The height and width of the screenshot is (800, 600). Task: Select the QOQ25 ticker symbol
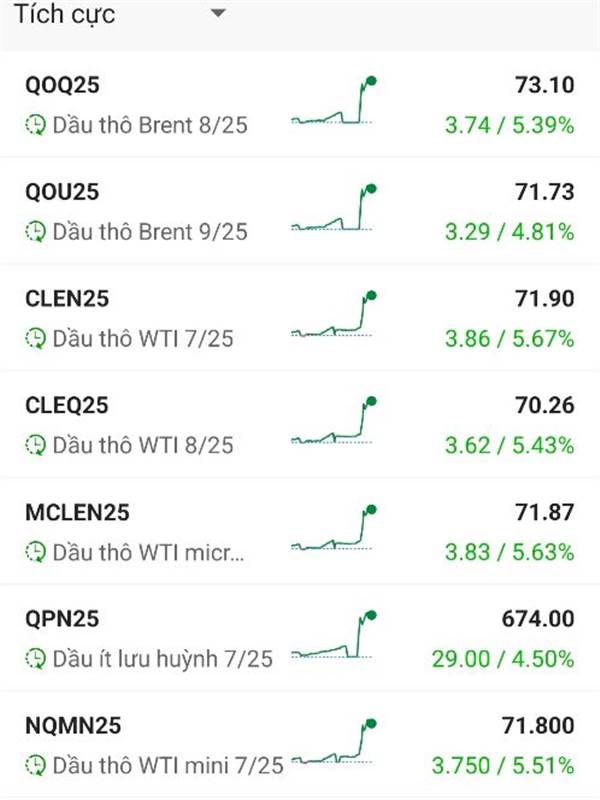tap(62, 85)
